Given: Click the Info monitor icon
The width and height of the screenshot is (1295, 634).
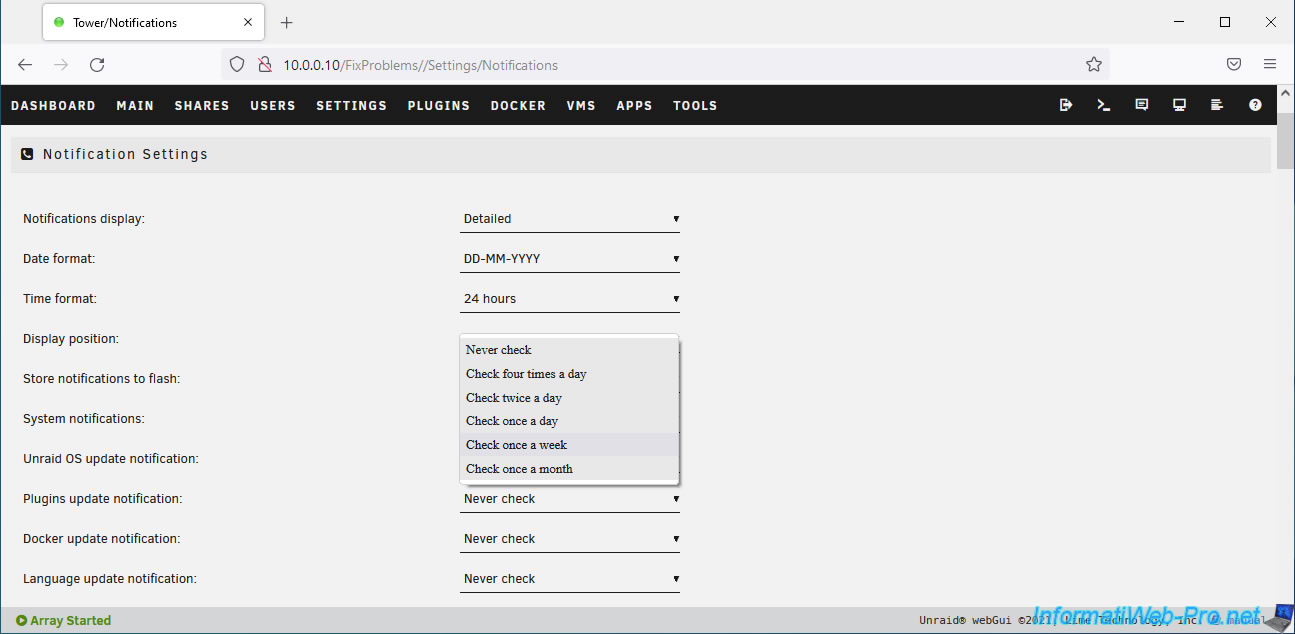Looking at the screenshot, I should click(x=1180, y=105).
